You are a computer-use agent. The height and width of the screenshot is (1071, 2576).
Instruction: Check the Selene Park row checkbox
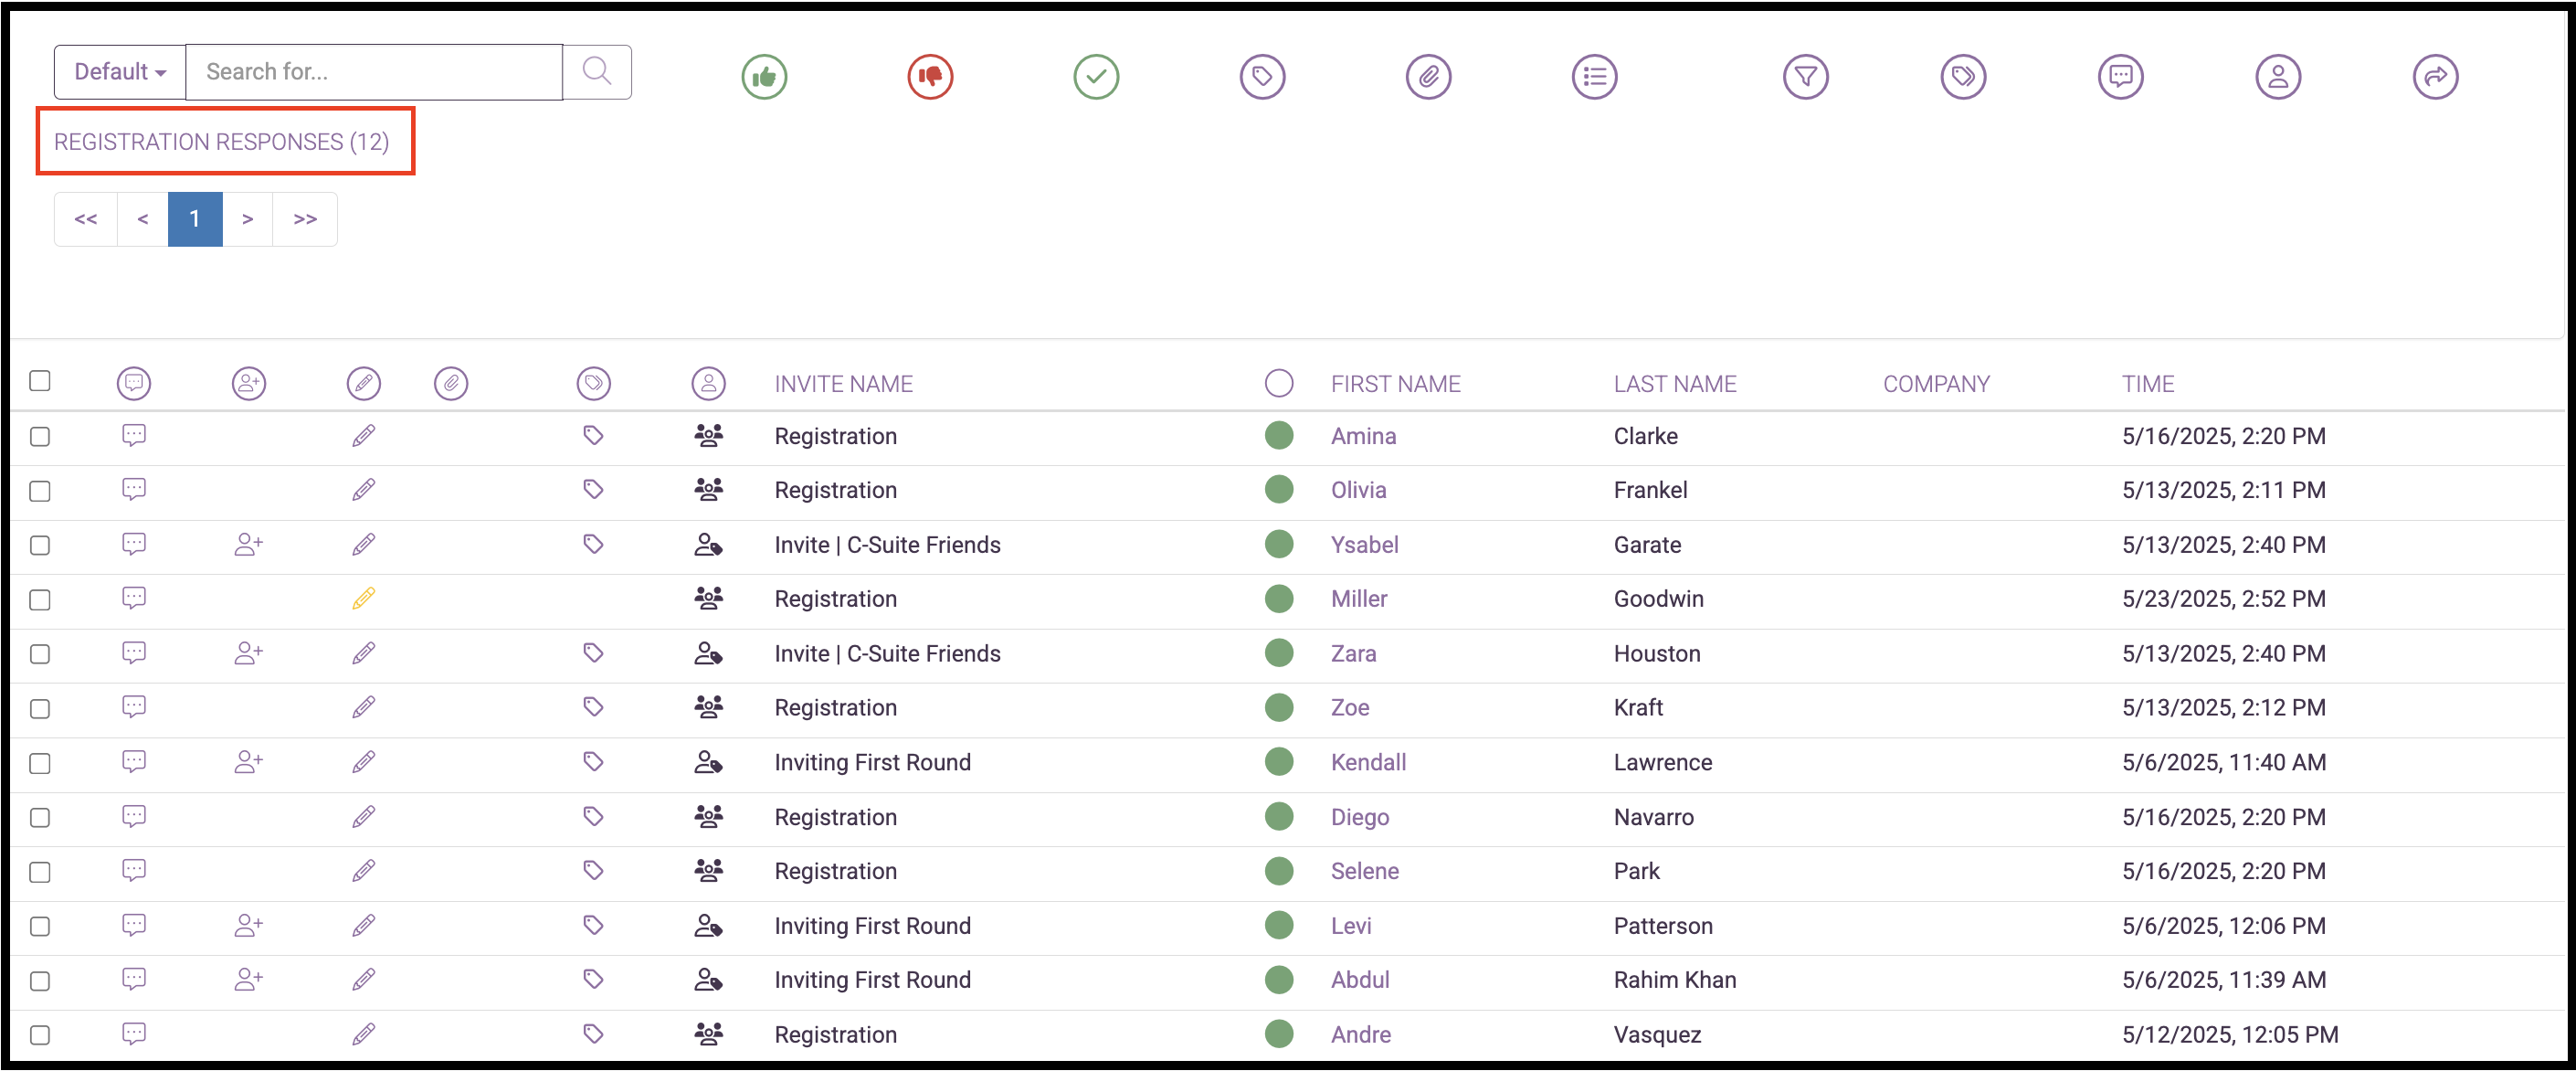pyautogui.click(x=40, y=872)
